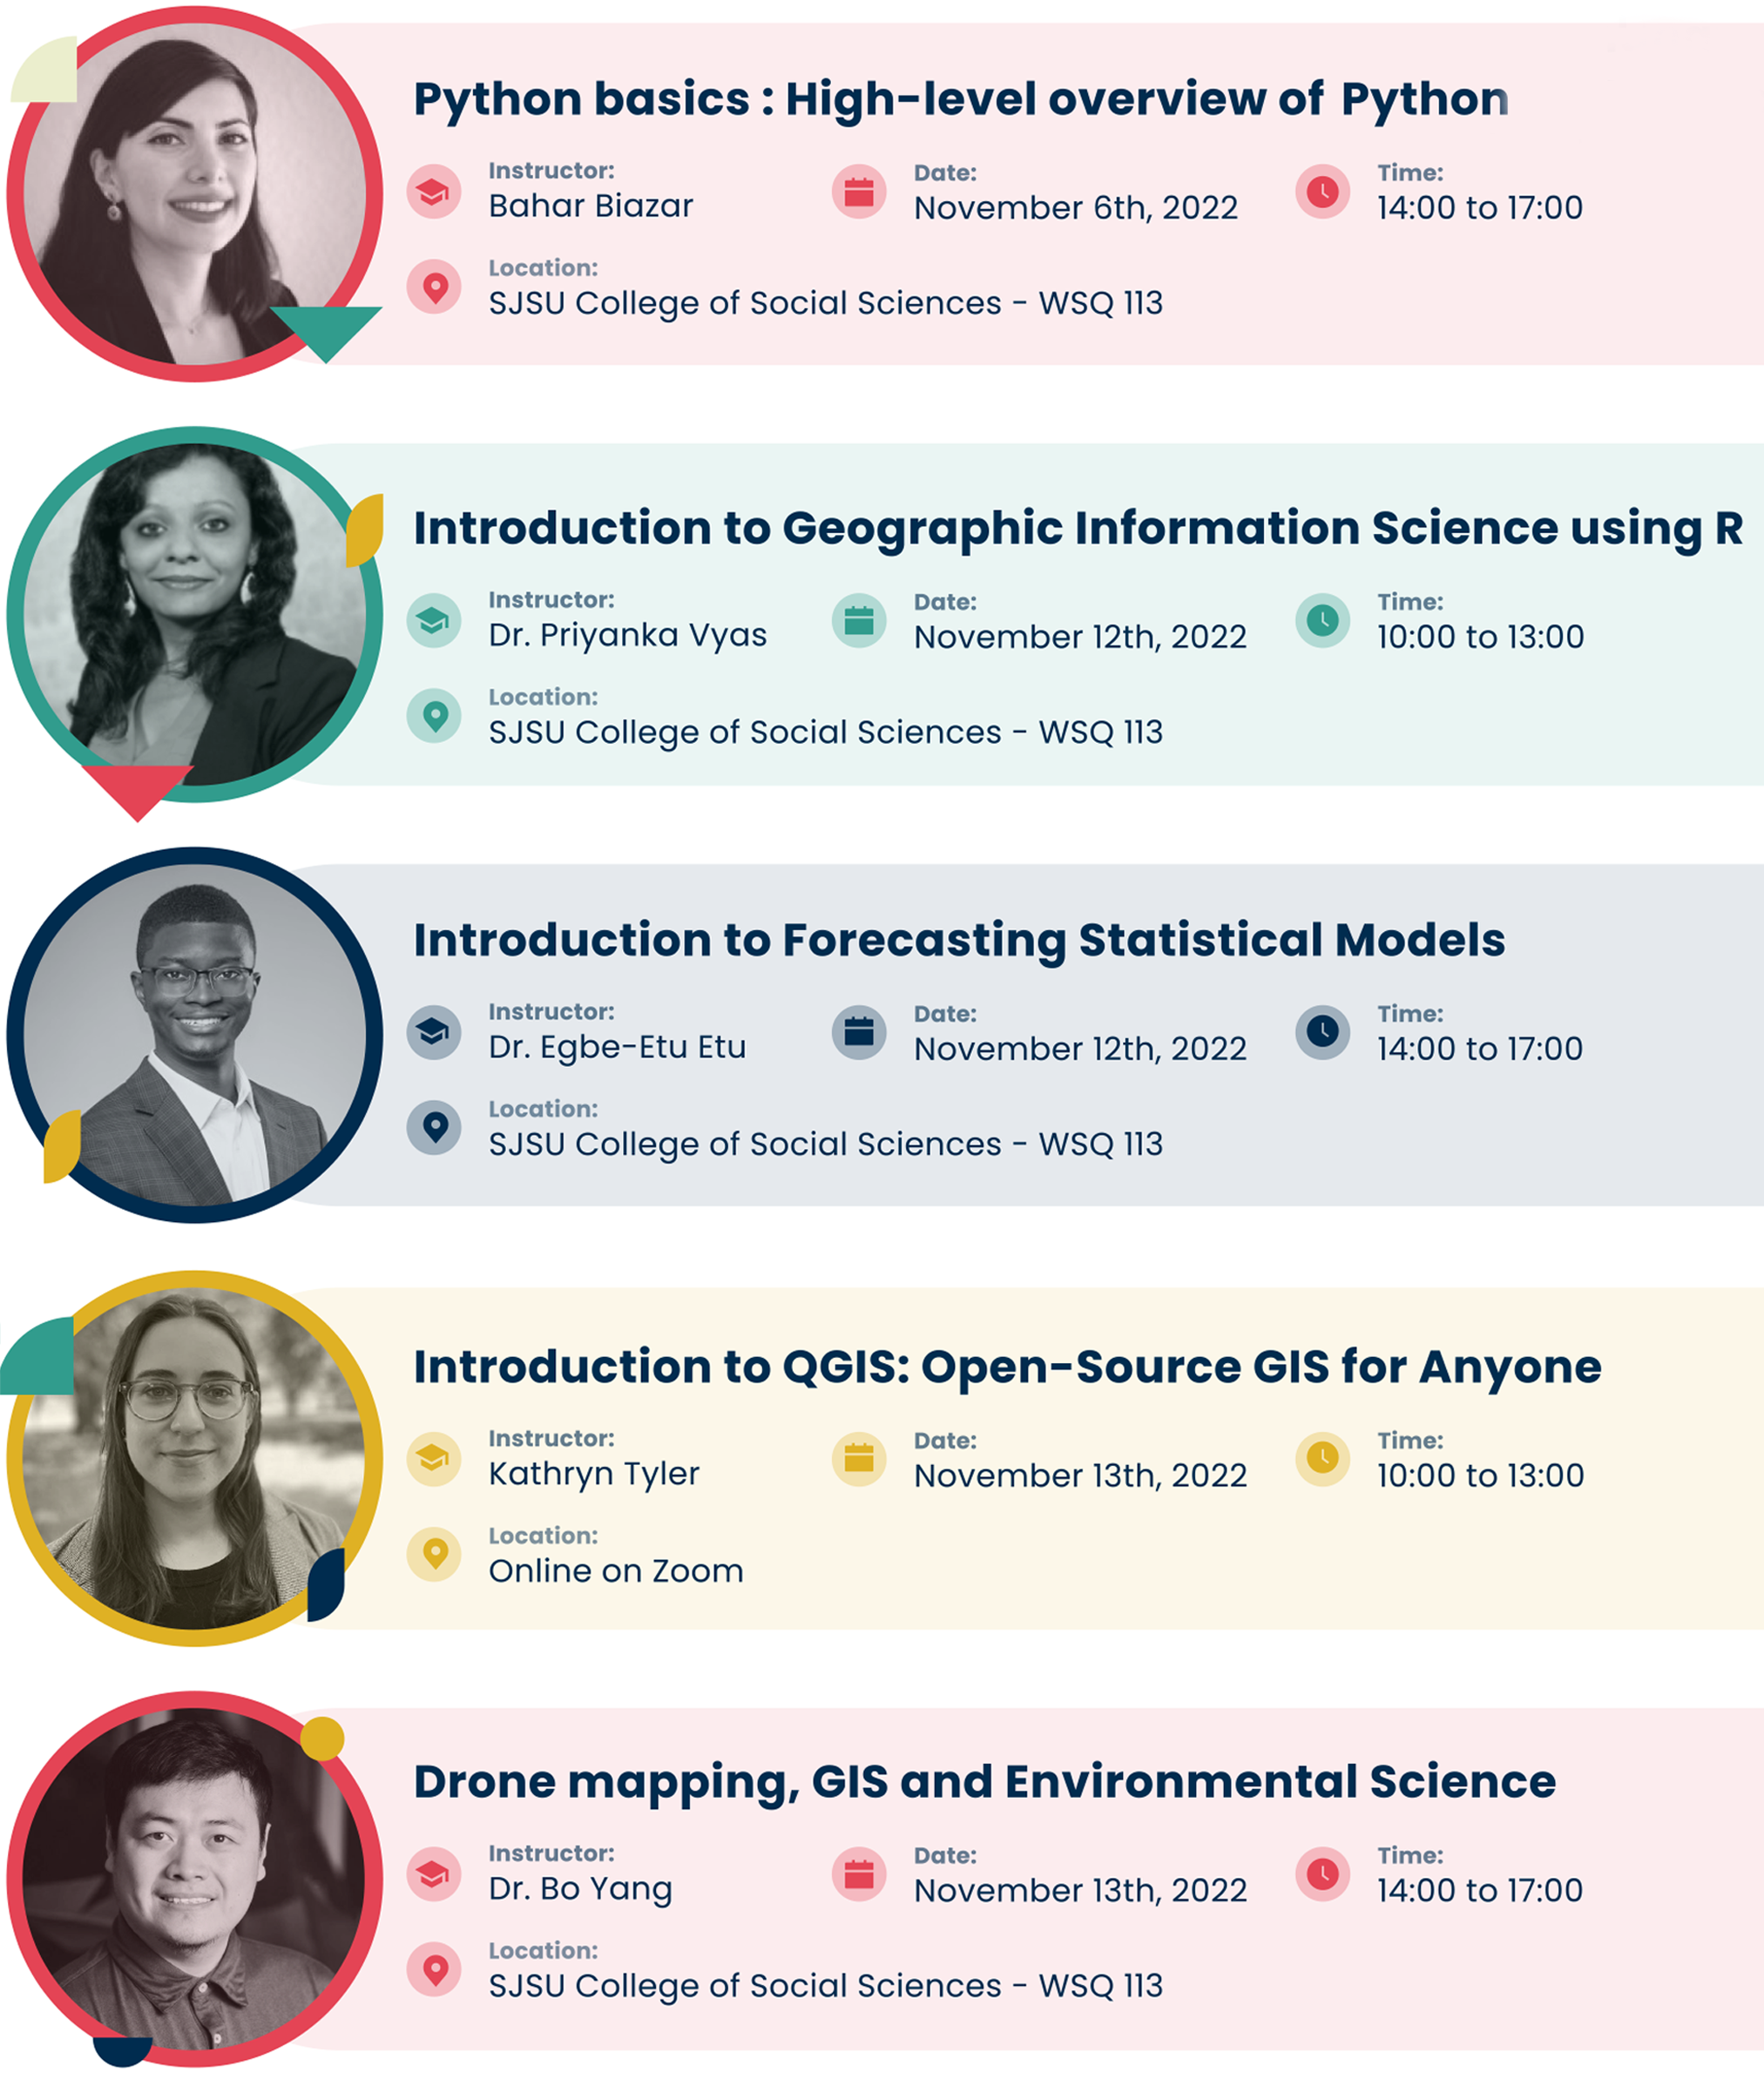Viewport: 1764px width, 2100px height.
Task: Click the location pin icon for Python basics workshop
Action: [433, 288]
